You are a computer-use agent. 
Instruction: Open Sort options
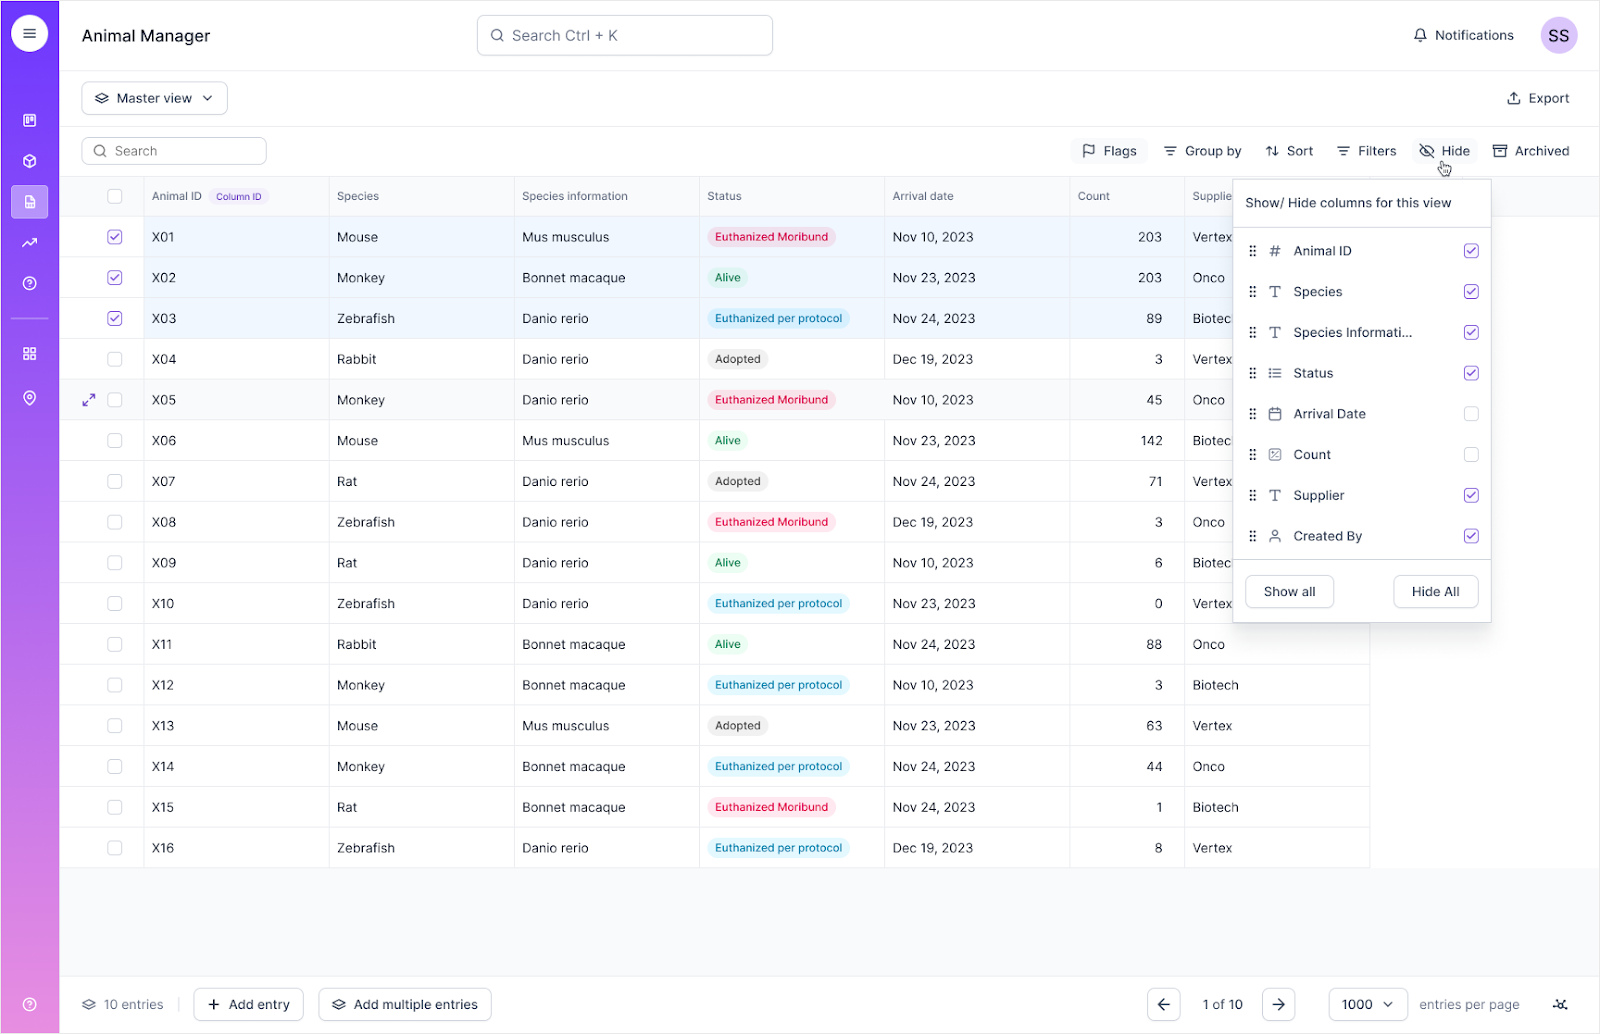click(1289, 151)
